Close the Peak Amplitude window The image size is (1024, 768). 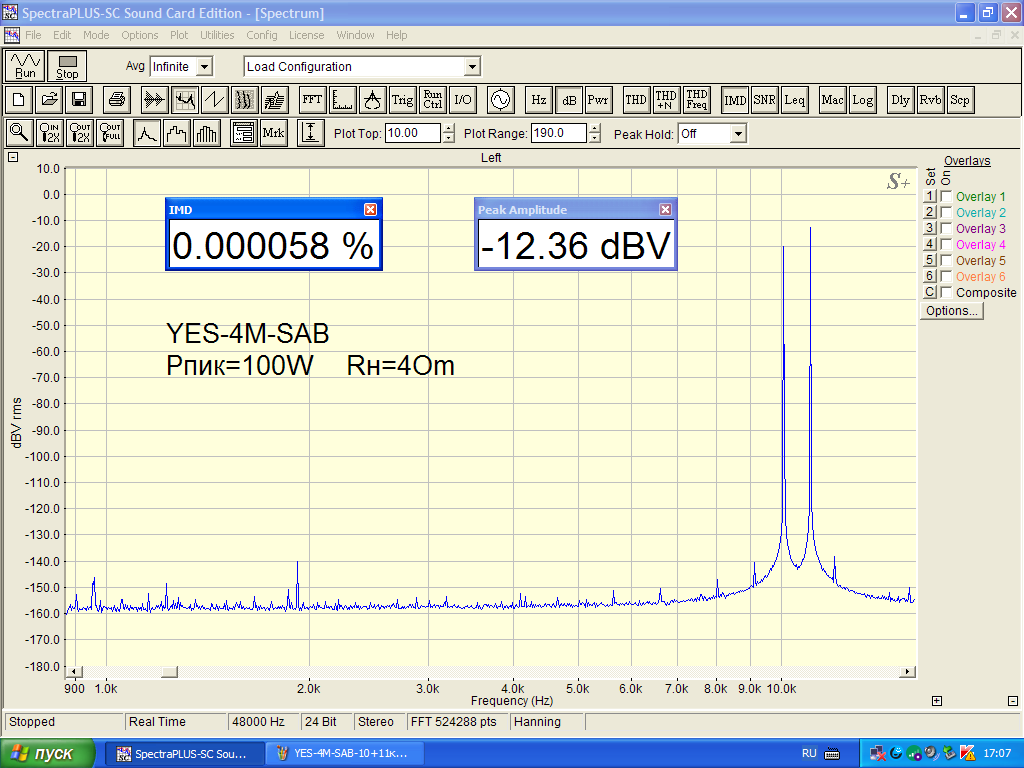point(665,209)
